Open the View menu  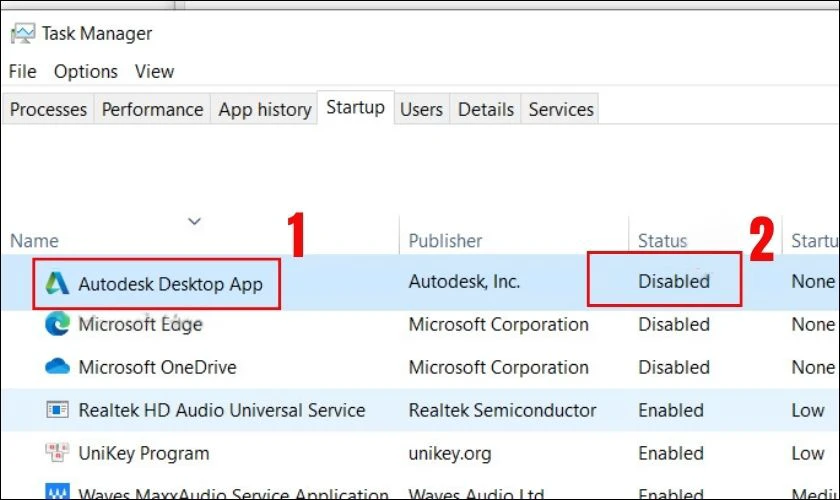154,71
